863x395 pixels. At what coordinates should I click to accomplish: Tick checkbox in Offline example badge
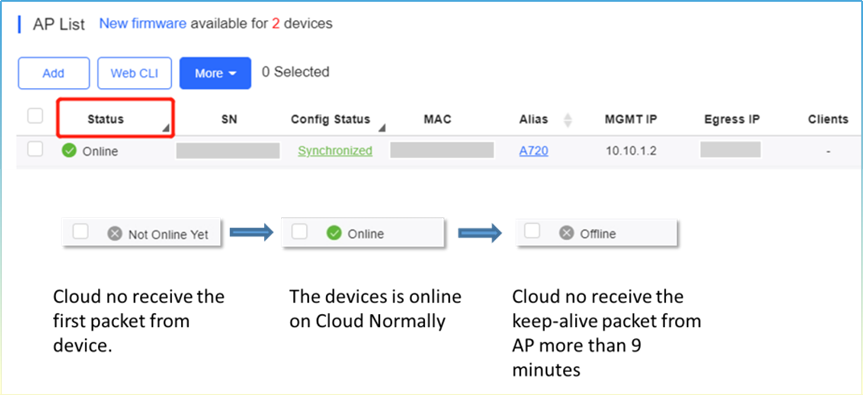tap(532, 231)
